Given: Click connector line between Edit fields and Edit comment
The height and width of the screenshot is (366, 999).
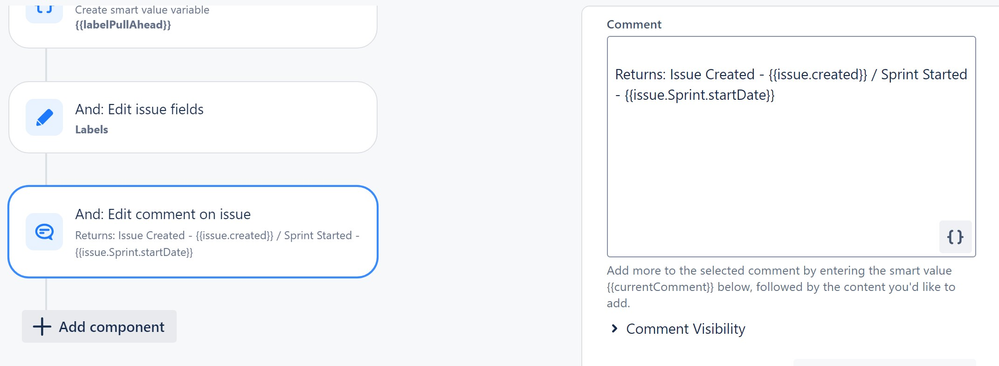Looking at the screenshot, I should [46, 169].
